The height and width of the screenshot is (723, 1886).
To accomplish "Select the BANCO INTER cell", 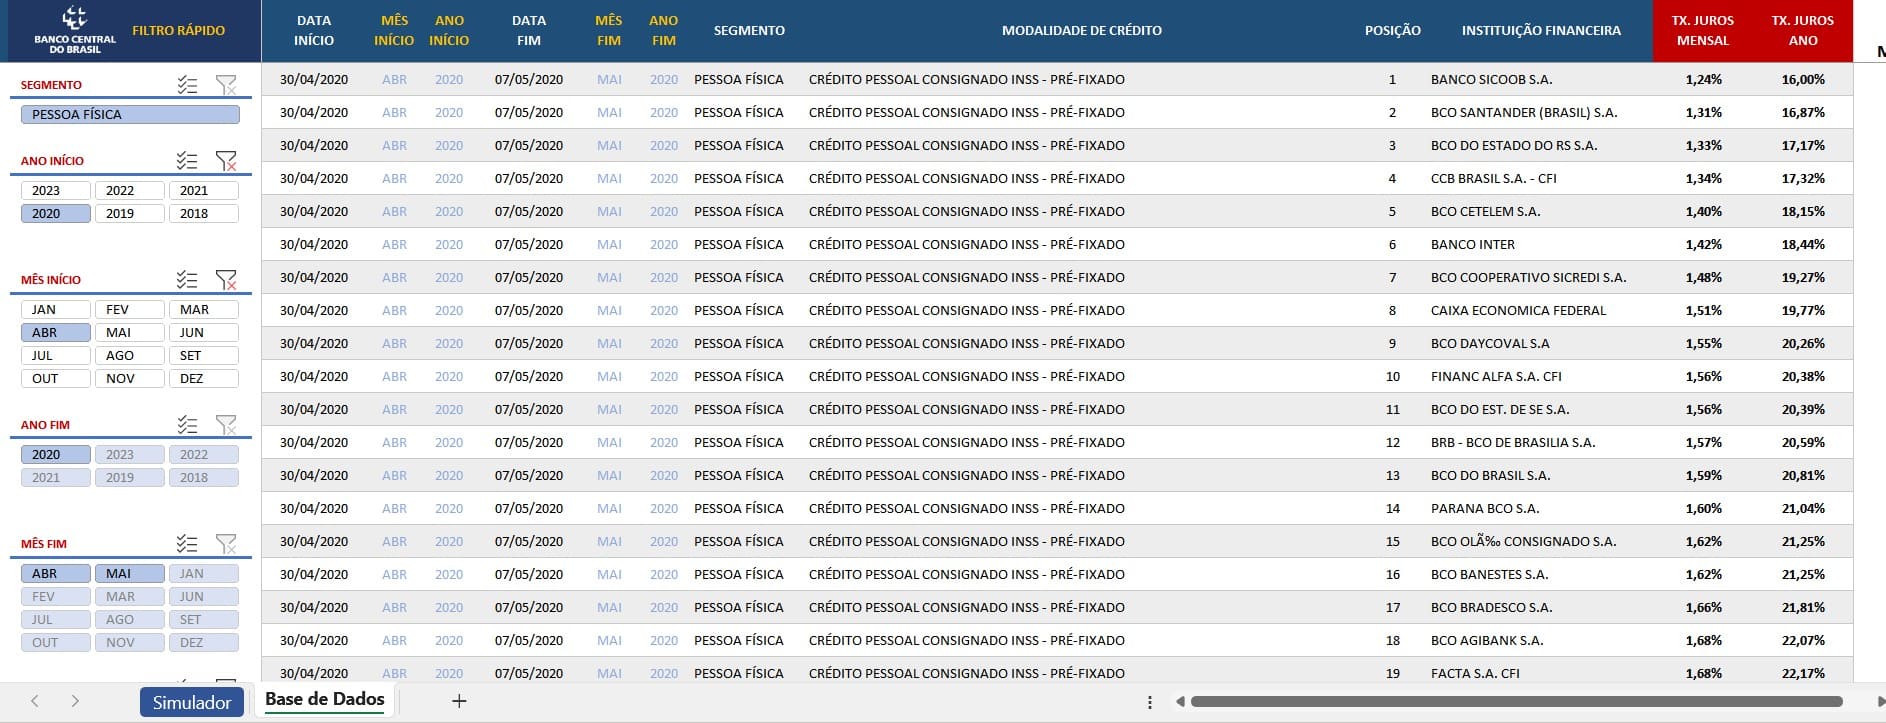I will coord(1472,244).
